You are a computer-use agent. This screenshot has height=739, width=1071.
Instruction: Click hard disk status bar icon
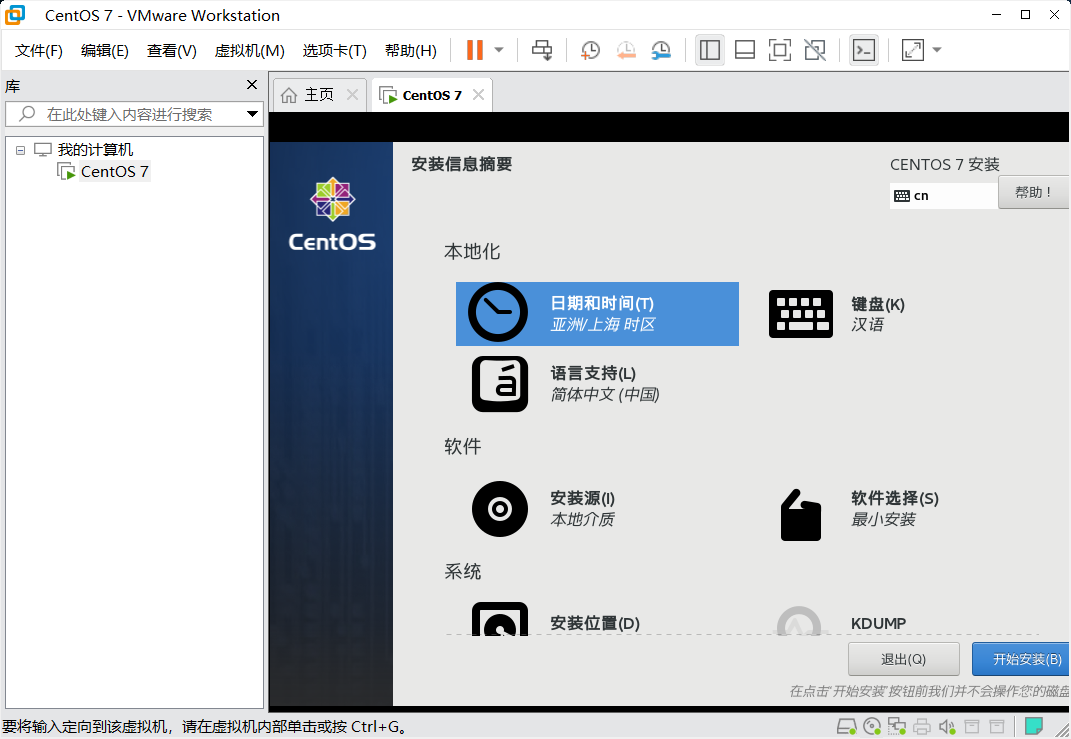846,726
